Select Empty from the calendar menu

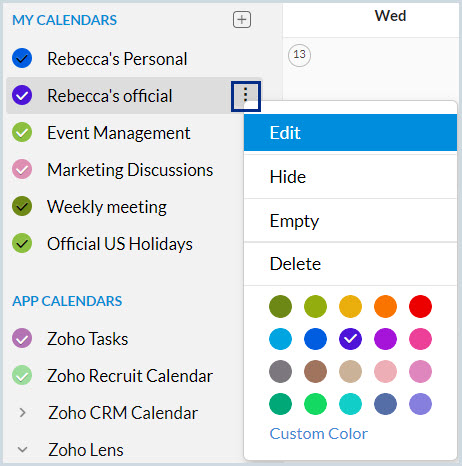click(350, 220)
